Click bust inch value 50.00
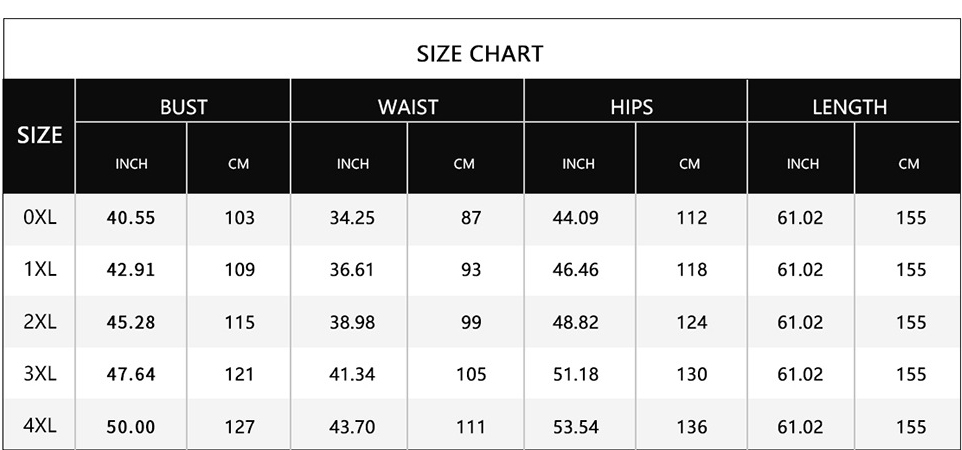The image size is (962, 450). click(131, 427)
